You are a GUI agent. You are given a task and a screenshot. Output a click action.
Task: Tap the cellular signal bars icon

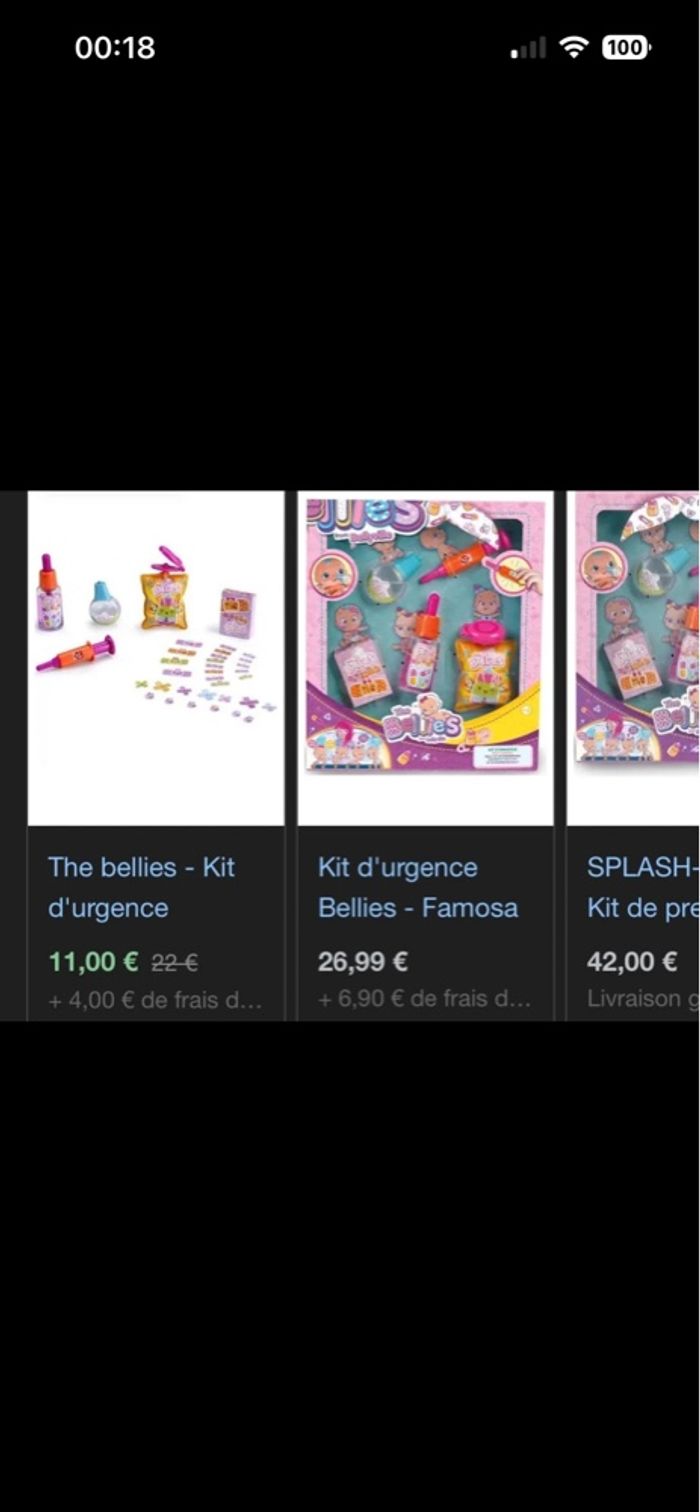[x=529, y=48]
